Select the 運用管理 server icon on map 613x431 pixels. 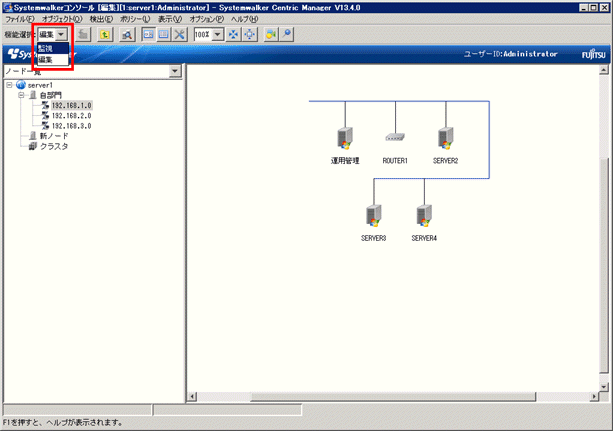coord(345,138)
